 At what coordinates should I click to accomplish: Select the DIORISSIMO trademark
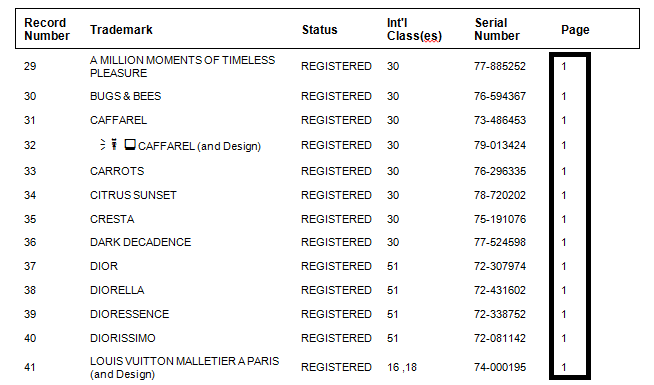tap(123, 338)
